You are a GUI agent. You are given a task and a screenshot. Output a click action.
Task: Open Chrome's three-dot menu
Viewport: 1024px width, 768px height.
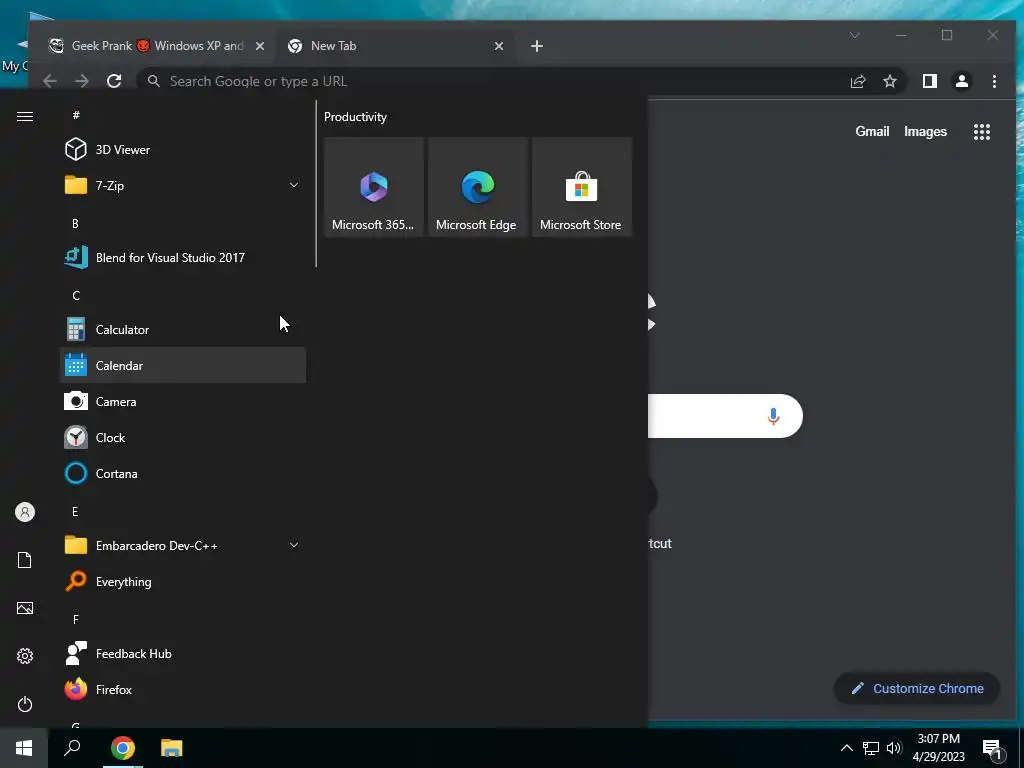[x=995, y=81]
